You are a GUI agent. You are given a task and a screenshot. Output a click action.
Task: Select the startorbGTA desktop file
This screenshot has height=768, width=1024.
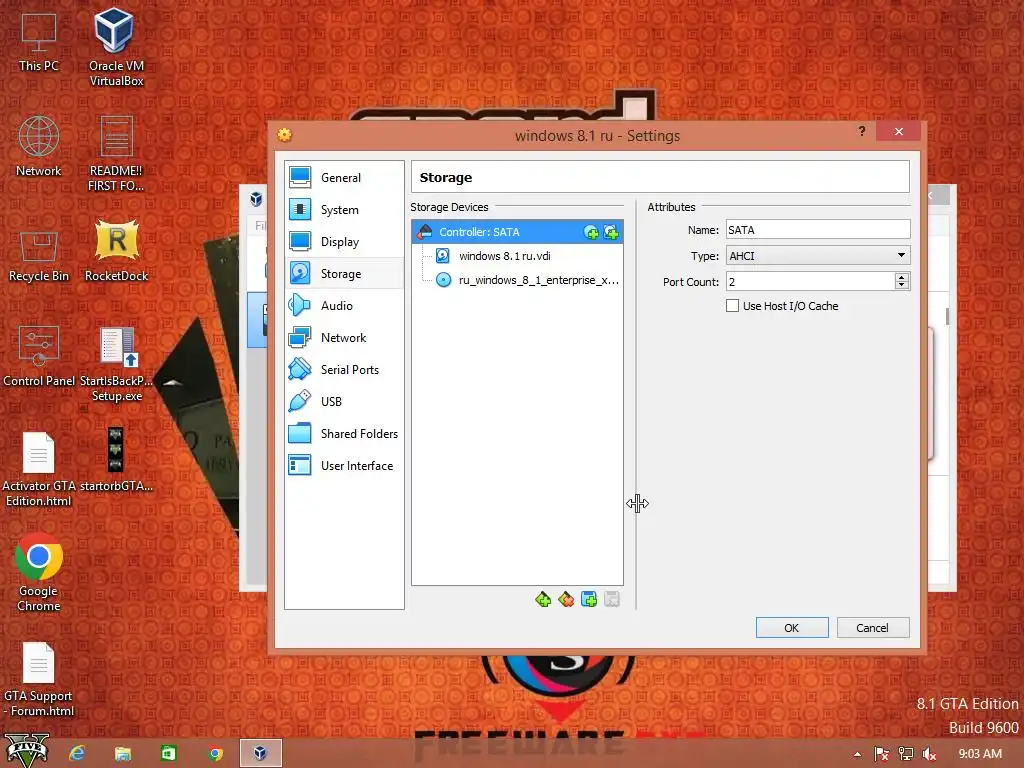(x=116, y=460)
